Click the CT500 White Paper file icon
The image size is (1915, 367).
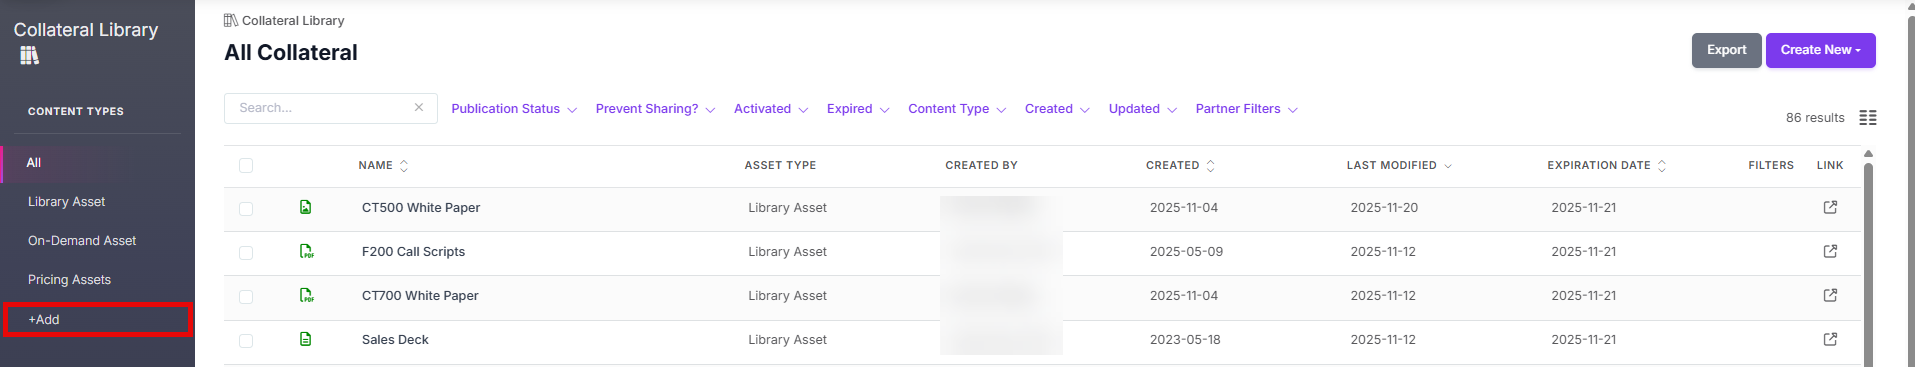306,207
